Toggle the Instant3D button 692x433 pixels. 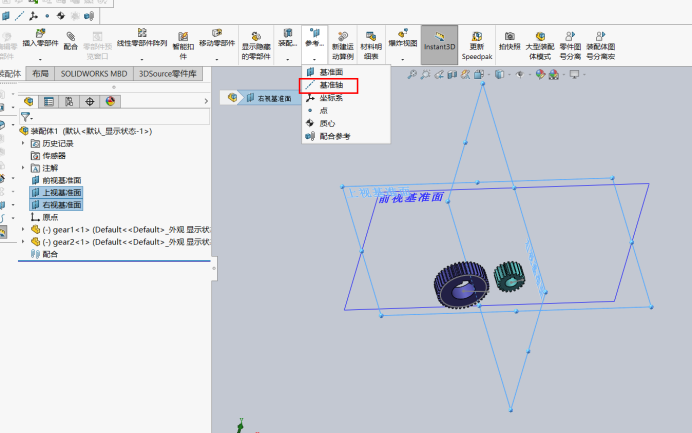tap(440, 45)
